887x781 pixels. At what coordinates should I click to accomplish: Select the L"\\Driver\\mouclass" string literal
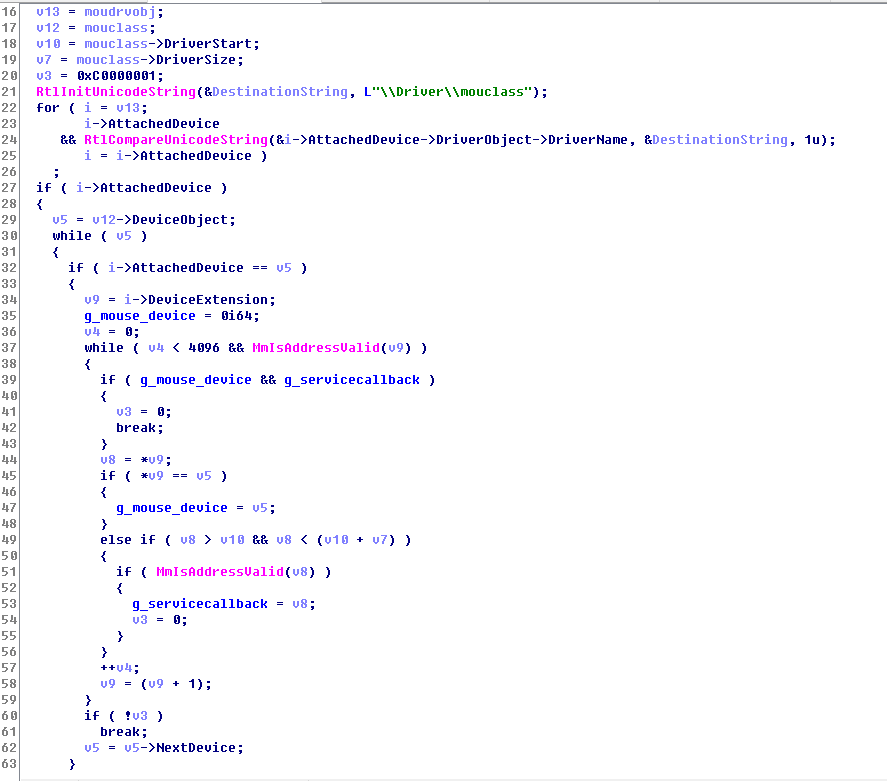[x=448, y=92]
